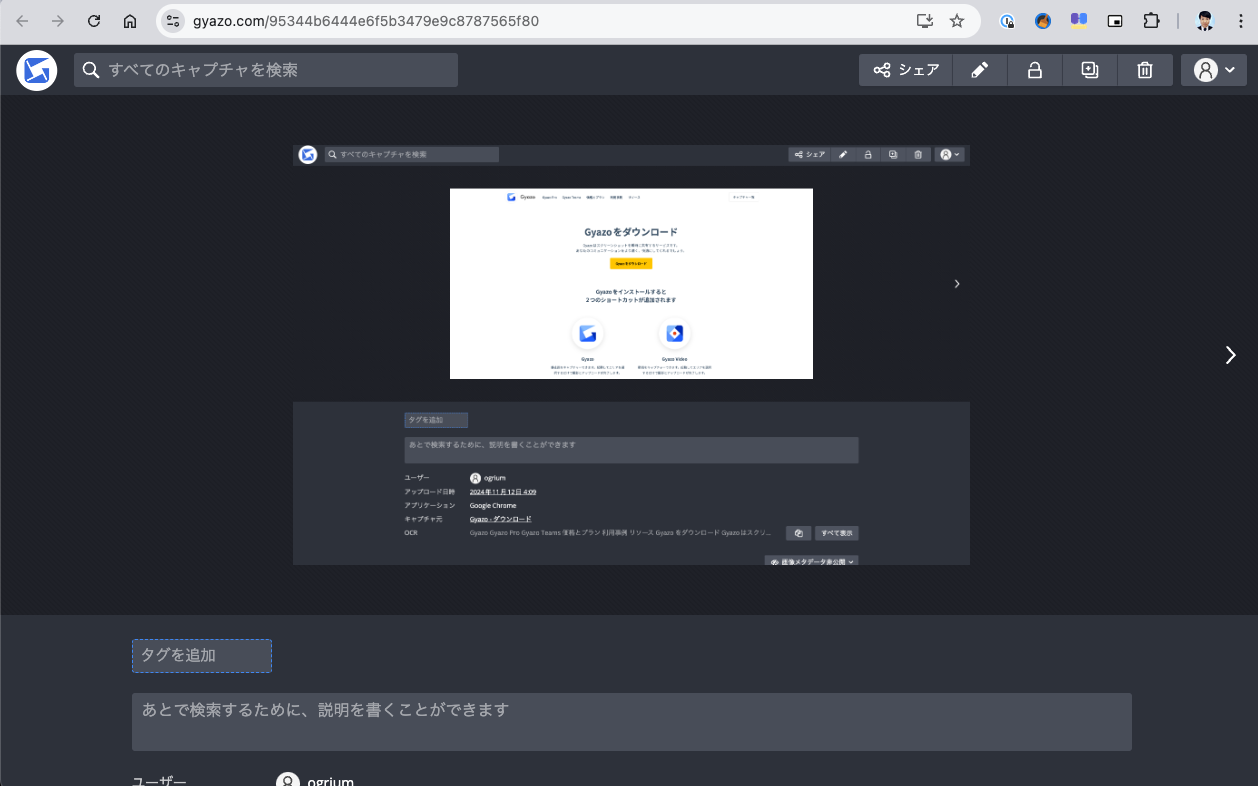Click the picture-in-picture media icon
This screenshot has width=1258, height=786.
pyautogui.click(x=1115, y=21)
